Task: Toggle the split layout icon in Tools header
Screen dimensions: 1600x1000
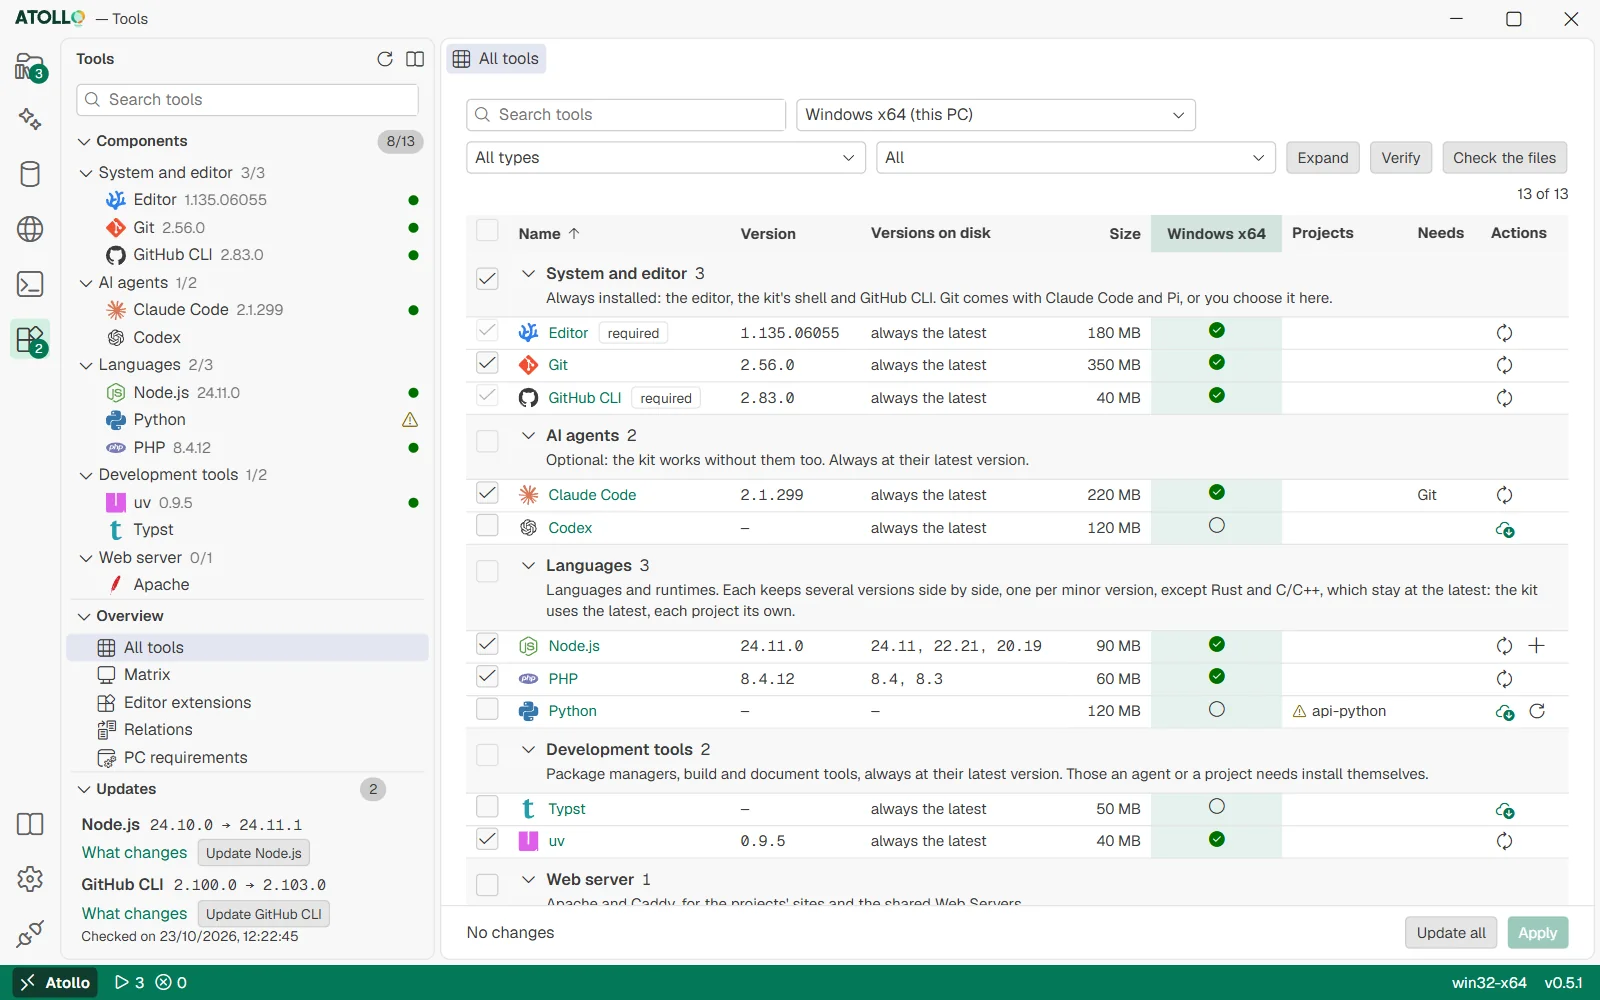Action: (x=415, y=59)
